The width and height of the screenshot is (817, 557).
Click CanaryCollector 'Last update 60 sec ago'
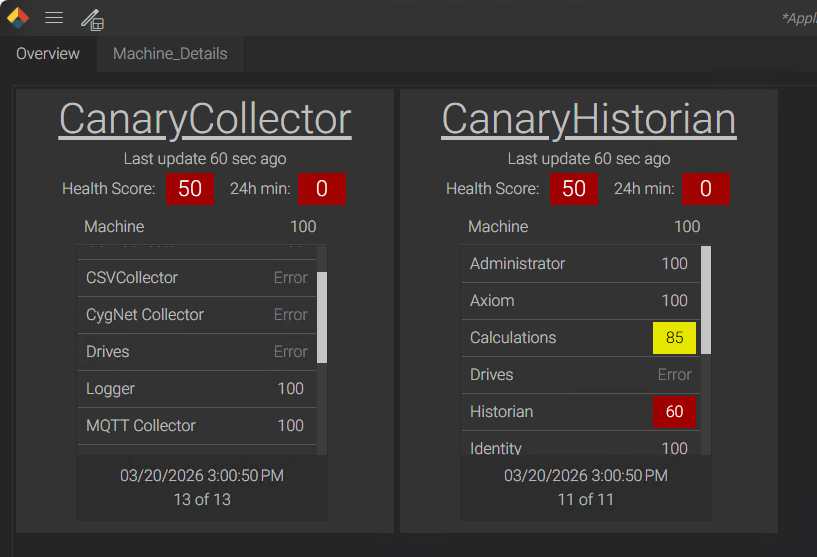click(x=205, y=159)
